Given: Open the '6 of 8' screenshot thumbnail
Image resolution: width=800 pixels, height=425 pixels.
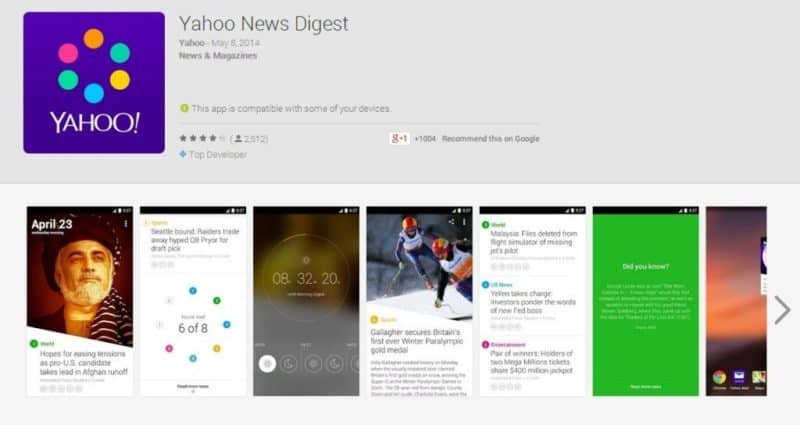Looking at the screenshot, I should click(x=193, y=301).
